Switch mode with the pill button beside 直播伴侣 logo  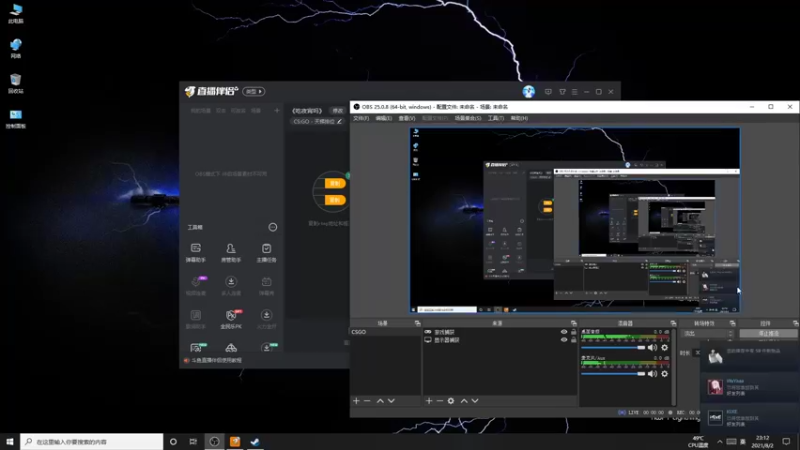(254, 91)
